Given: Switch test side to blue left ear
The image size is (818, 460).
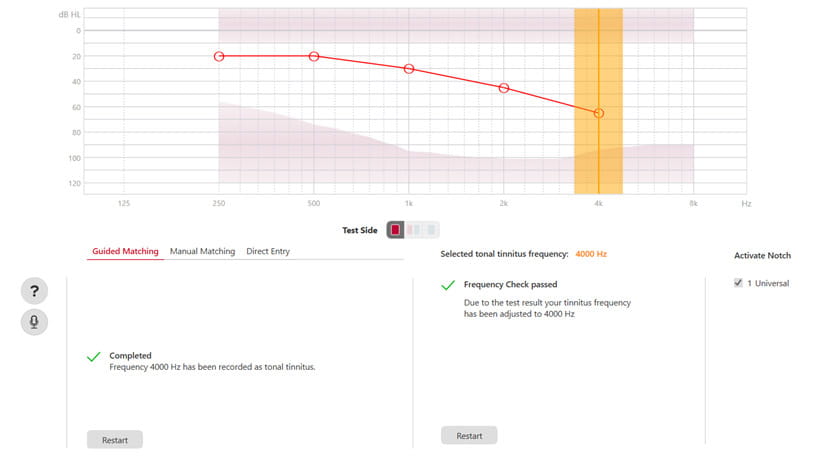Looking at the screenshot, I should pyautogui.click(x=430, y=230).
